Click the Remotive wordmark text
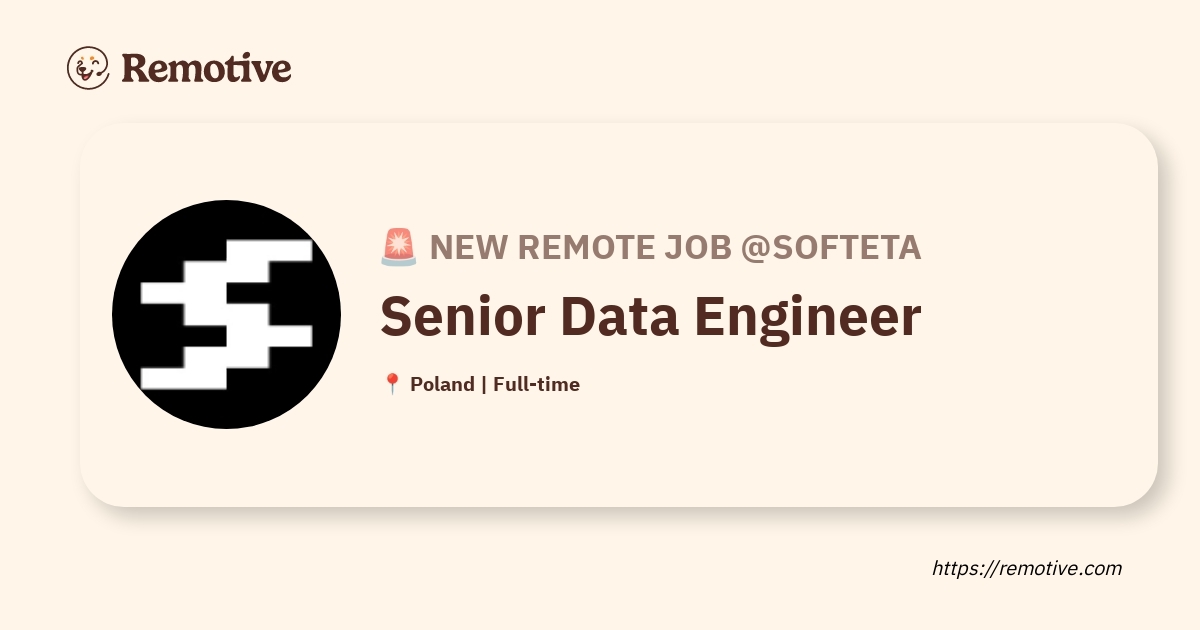1200x630 pixels. pyautogui.click(x=206, y=68)
